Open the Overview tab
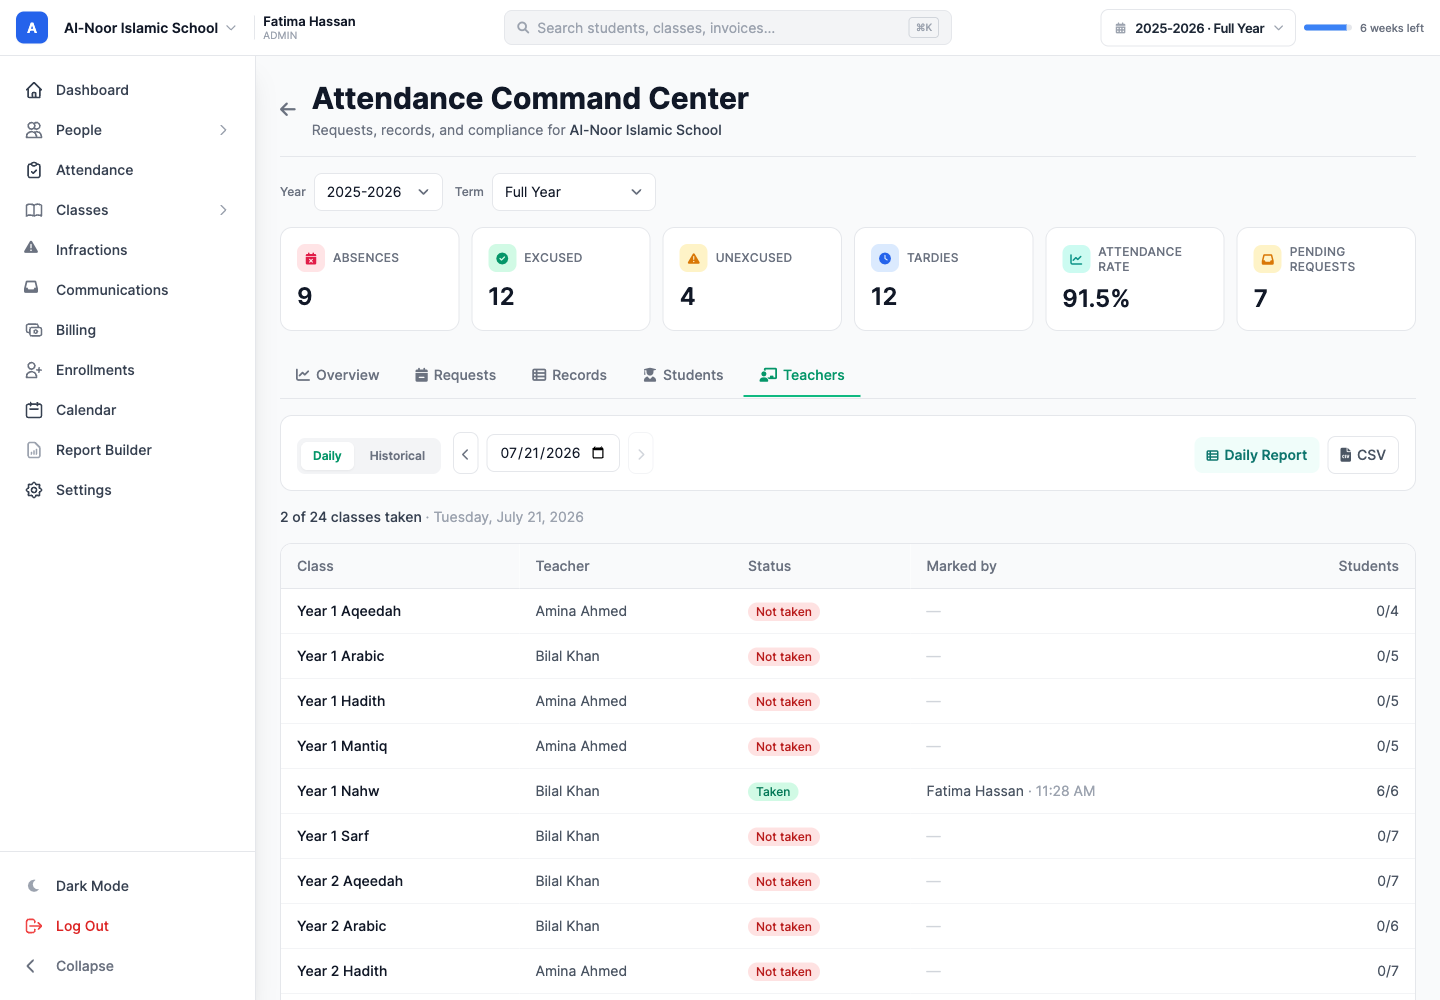Viewport: 1440px width, 1000px height. click(x=337, y=375)
